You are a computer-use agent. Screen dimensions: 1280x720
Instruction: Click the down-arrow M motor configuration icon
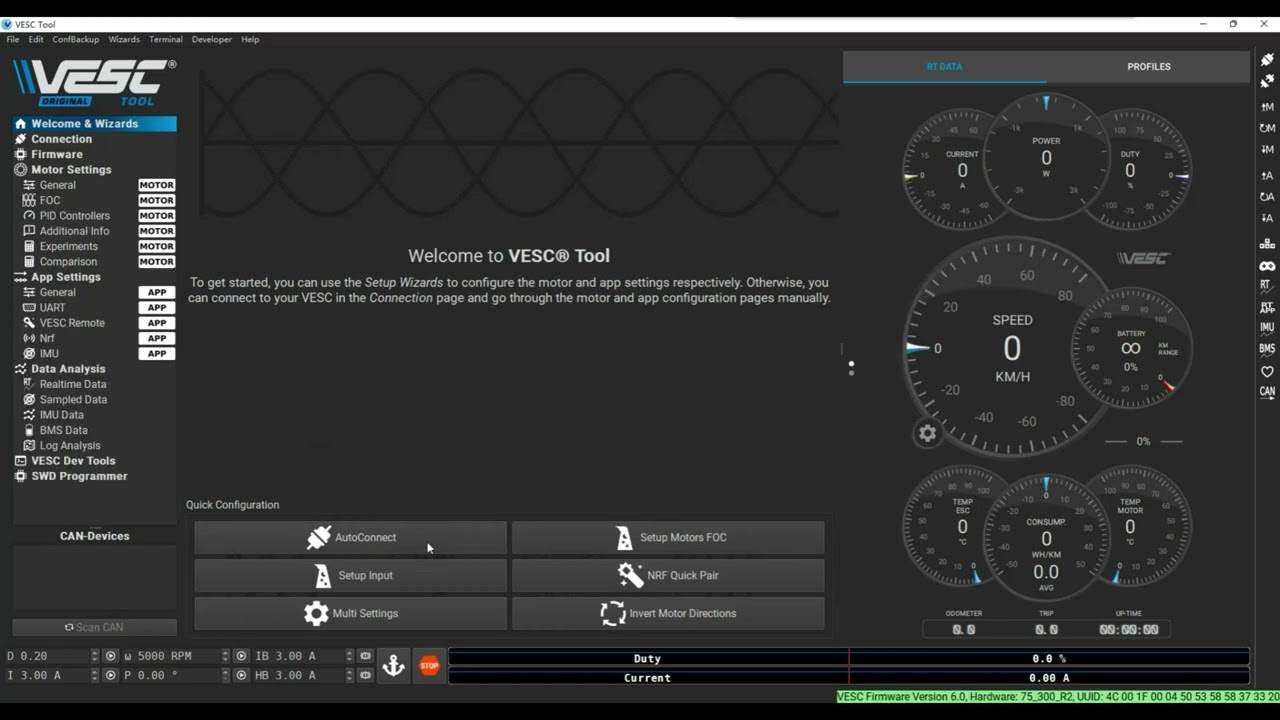tap(1267, 150)
